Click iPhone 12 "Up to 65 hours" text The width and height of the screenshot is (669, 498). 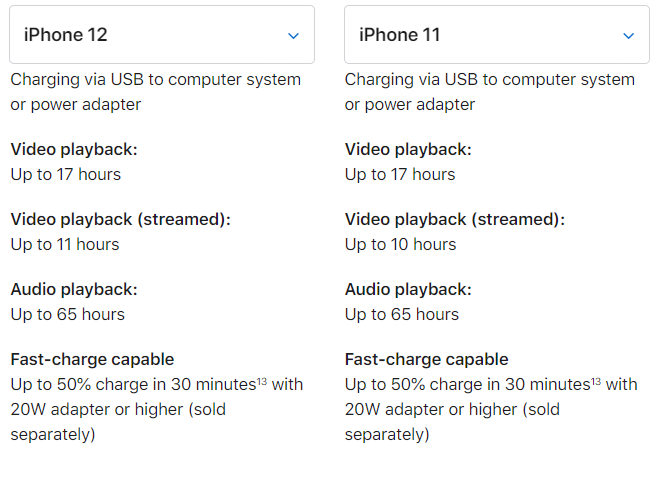[67, 314]
